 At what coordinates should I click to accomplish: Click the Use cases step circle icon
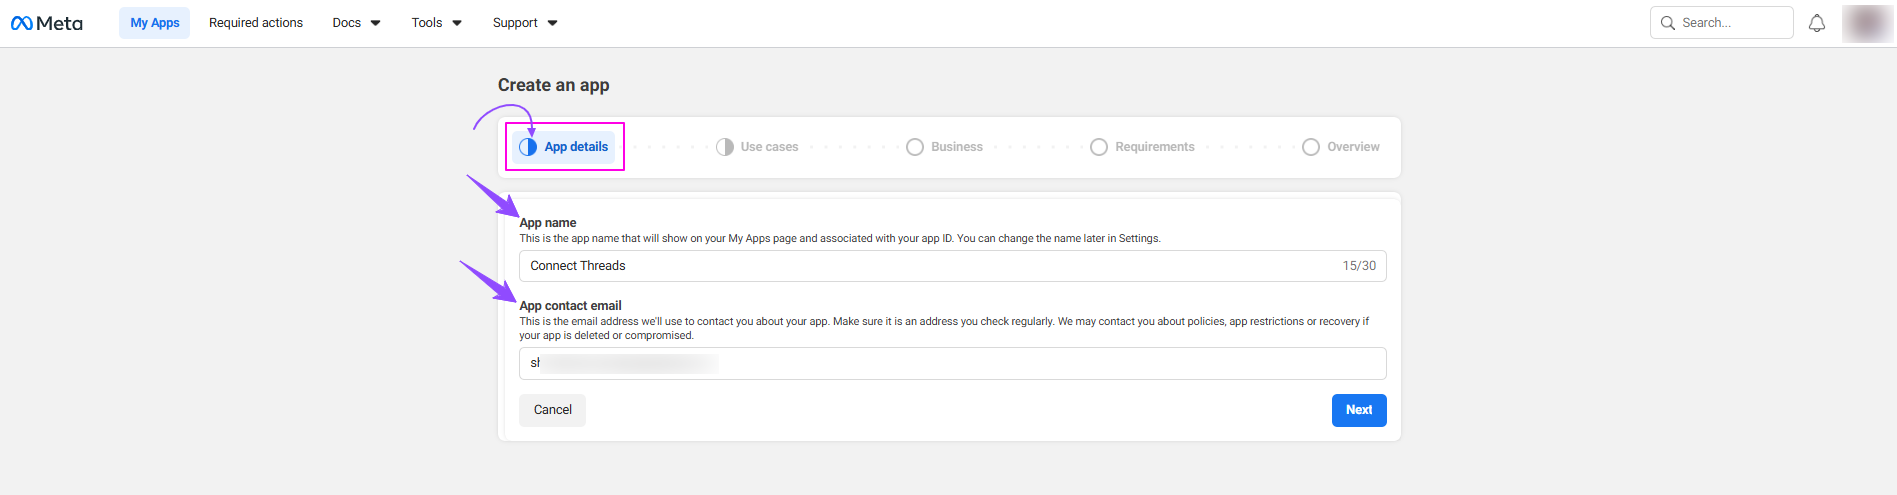click(x=725, y=147)
